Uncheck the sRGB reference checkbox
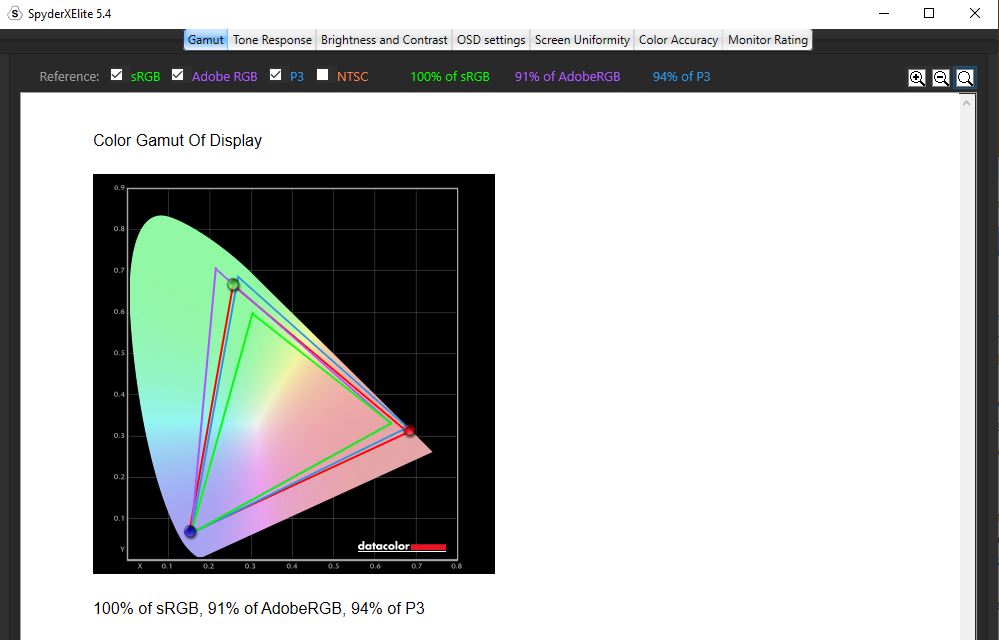Screen dimensions: 999x640 point(117,75)
